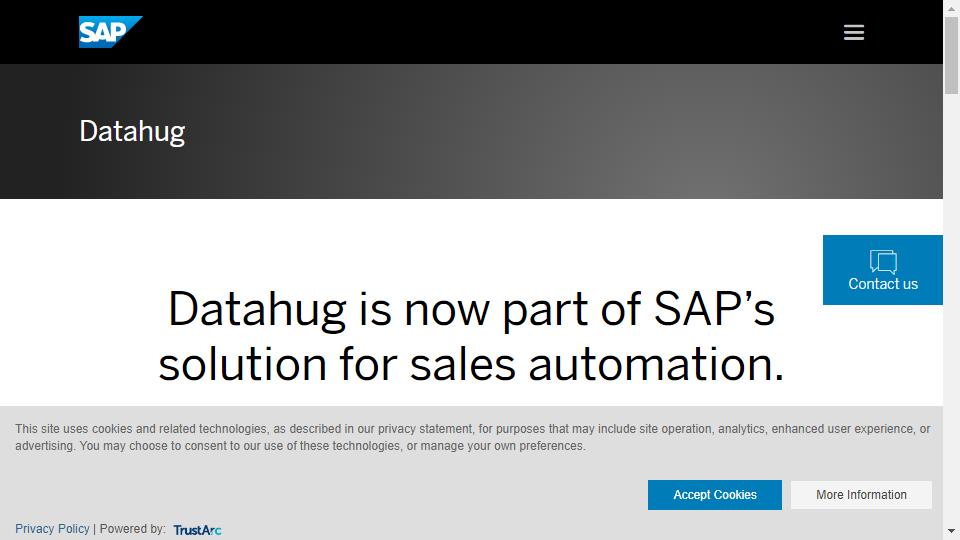
Task: Open the Privacy Policy link
Action: (52, 528)
